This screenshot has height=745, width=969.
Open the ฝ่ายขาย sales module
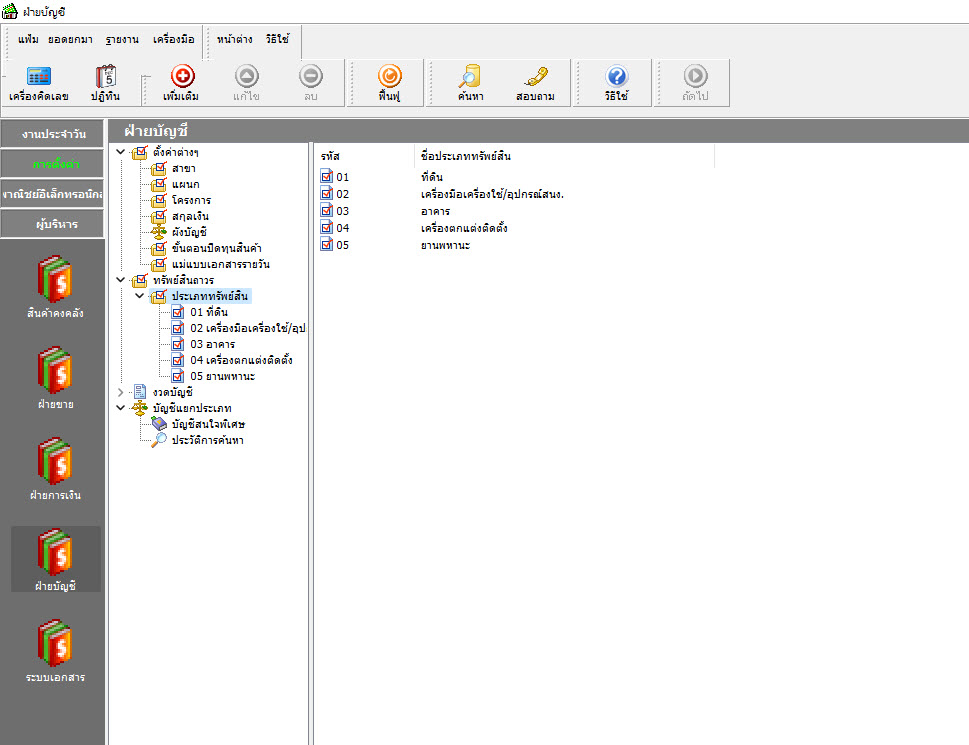[55, 378]
